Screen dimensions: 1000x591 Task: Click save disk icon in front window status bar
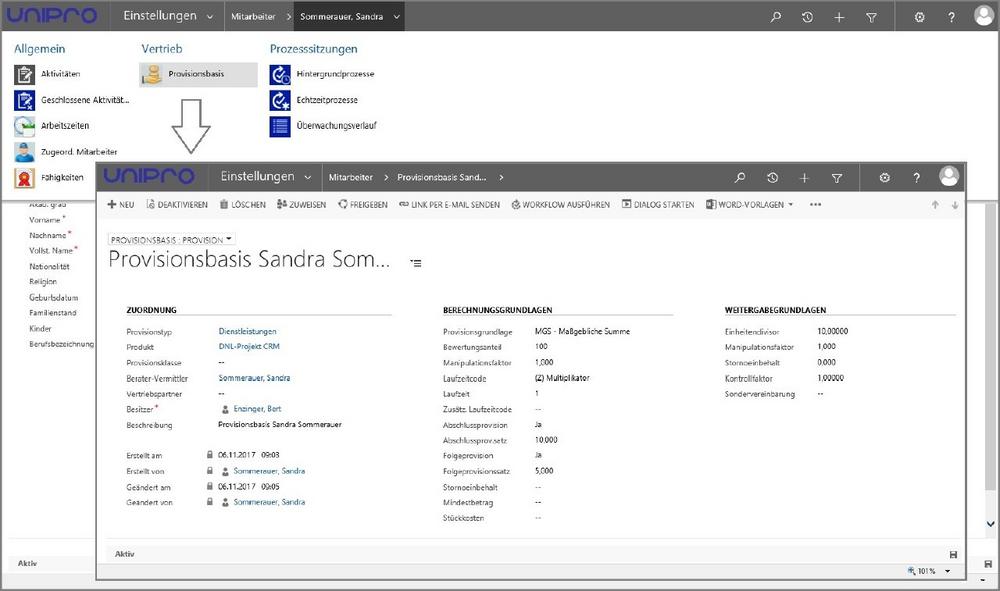953,555
